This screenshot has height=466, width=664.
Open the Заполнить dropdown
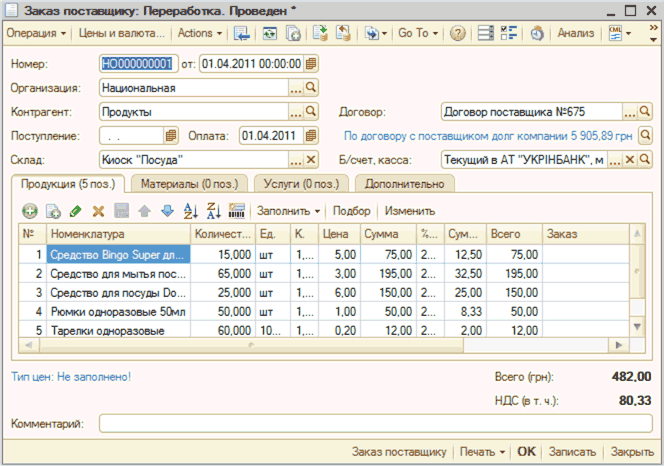point(288,211)
